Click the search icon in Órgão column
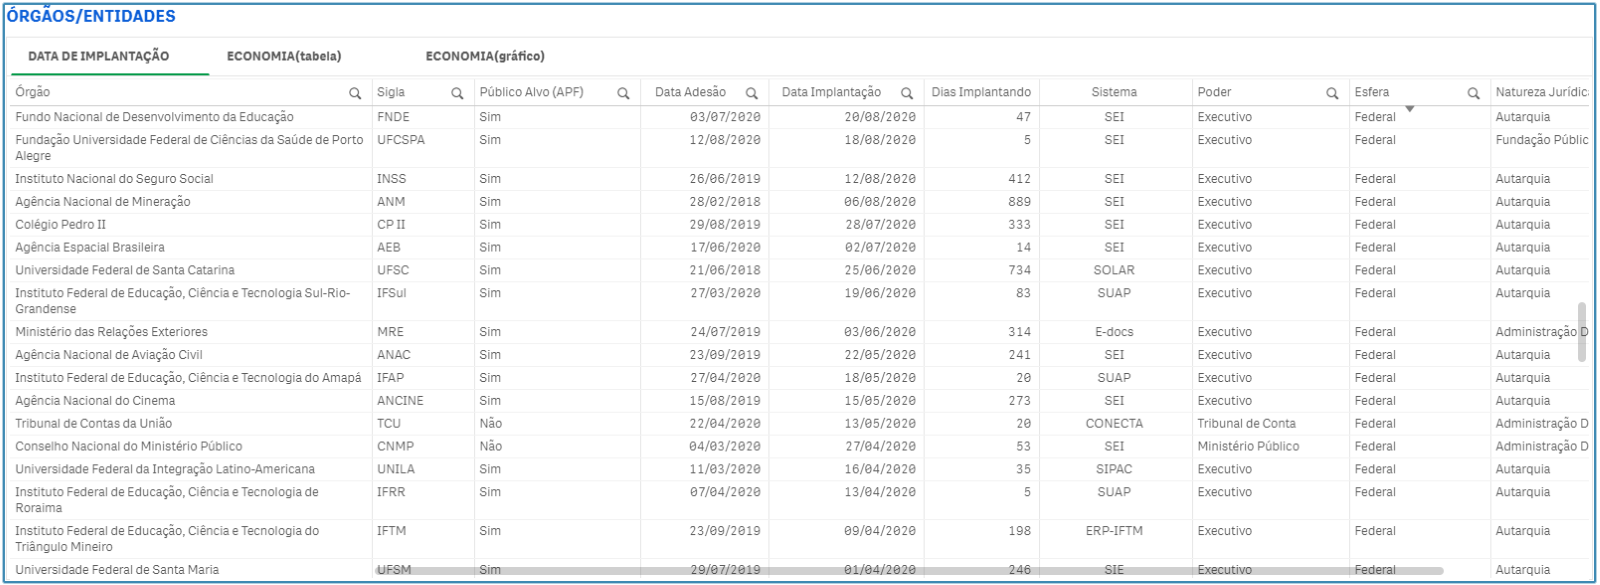1600x585 pixels. [x=355, y=93]
